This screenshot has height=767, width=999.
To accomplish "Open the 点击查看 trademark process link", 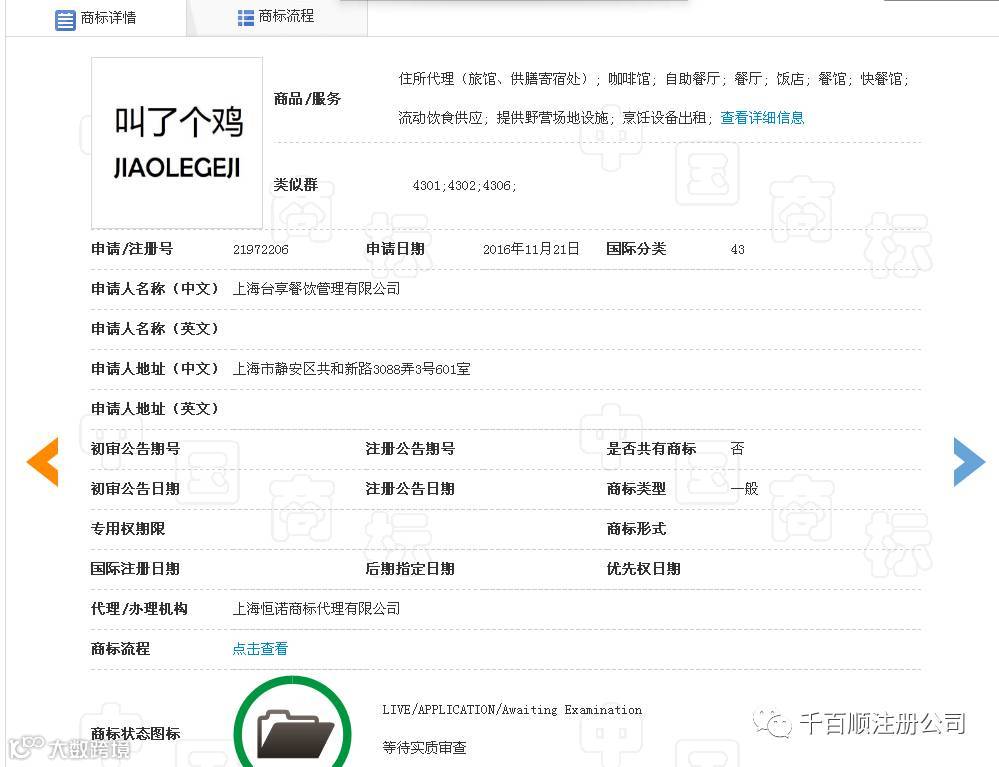I will coord(260,649).
